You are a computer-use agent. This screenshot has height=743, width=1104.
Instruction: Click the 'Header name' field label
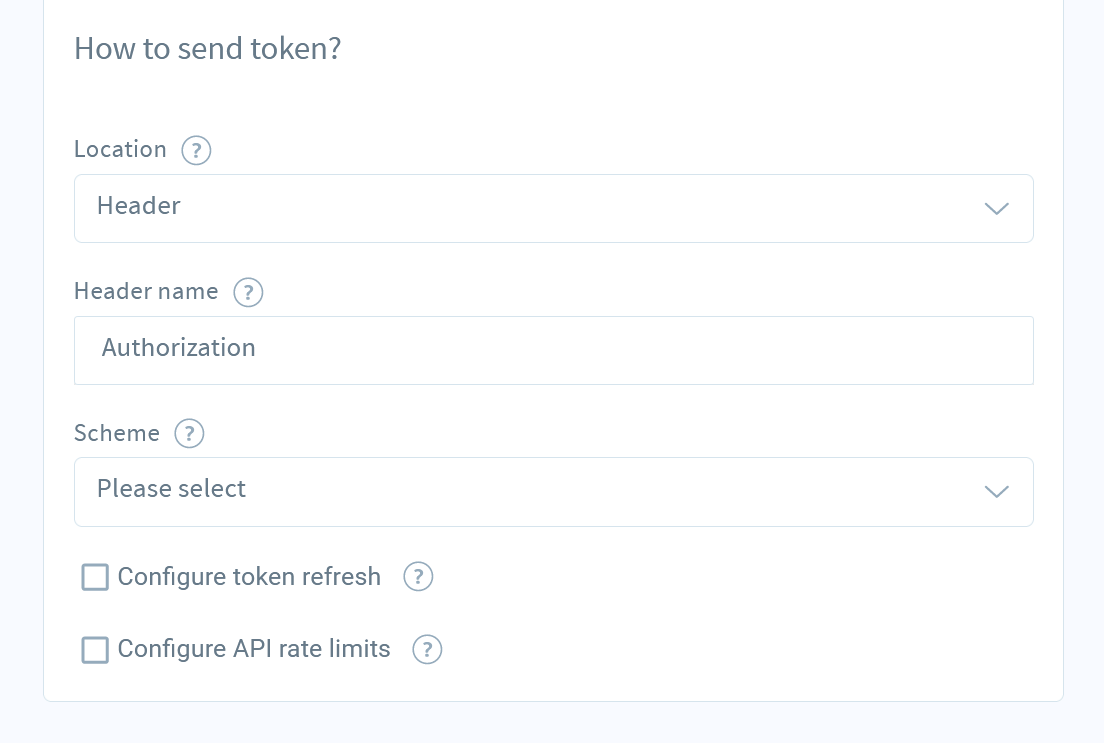[x=146, y=292]
